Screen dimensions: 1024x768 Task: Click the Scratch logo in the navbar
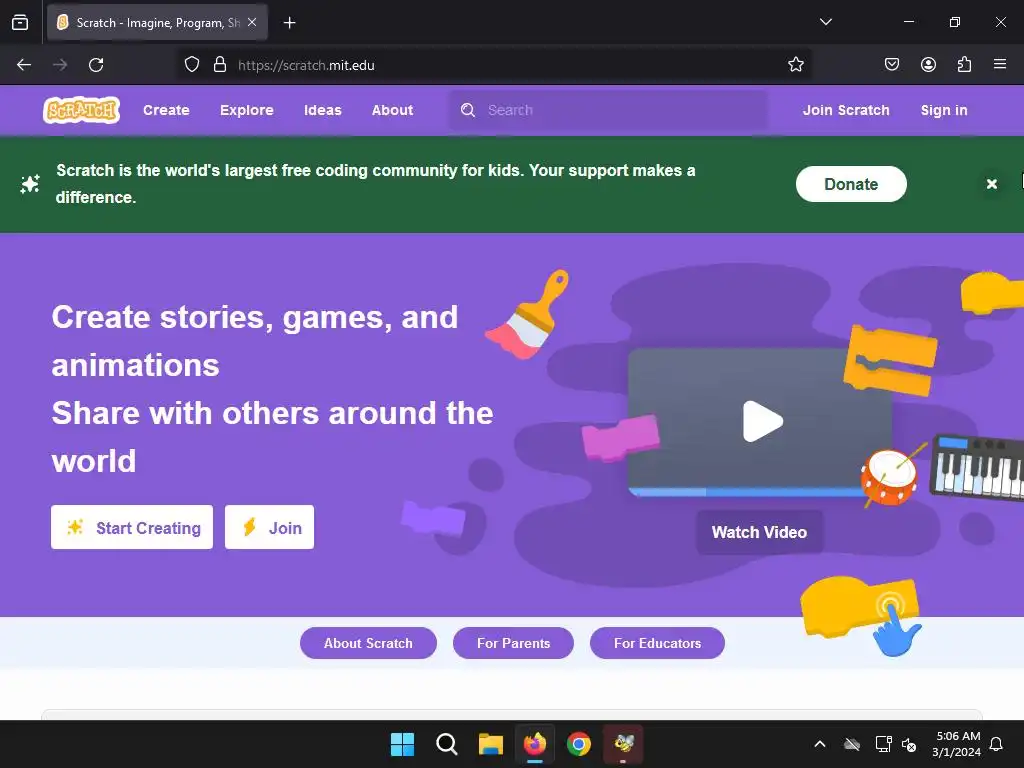pos(82,110)
